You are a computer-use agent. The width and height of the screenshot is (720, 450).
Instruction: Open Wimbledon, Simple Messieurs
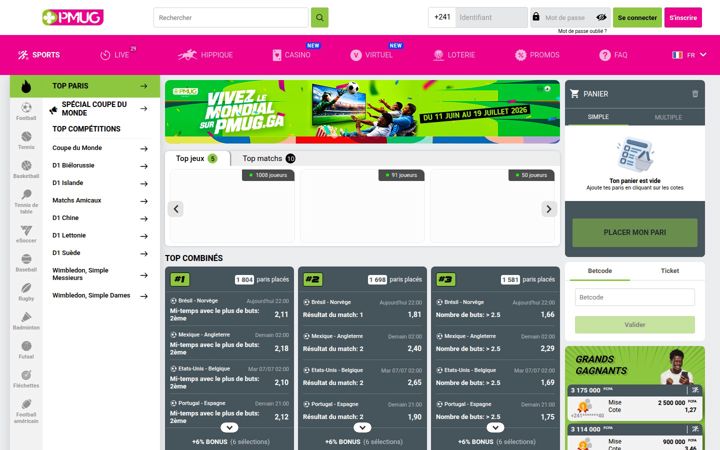click(x=100, y=274)
